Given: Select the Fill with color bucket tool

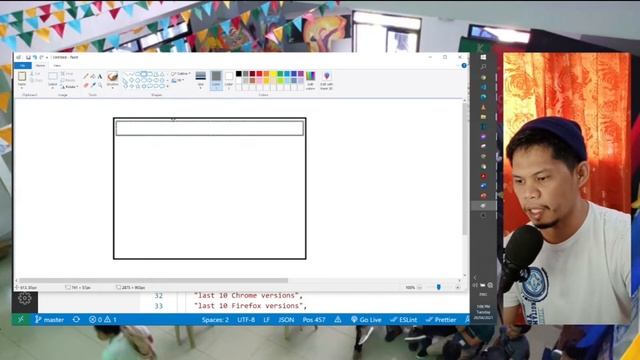Looking at the screenshot, I should coord(93,76).
